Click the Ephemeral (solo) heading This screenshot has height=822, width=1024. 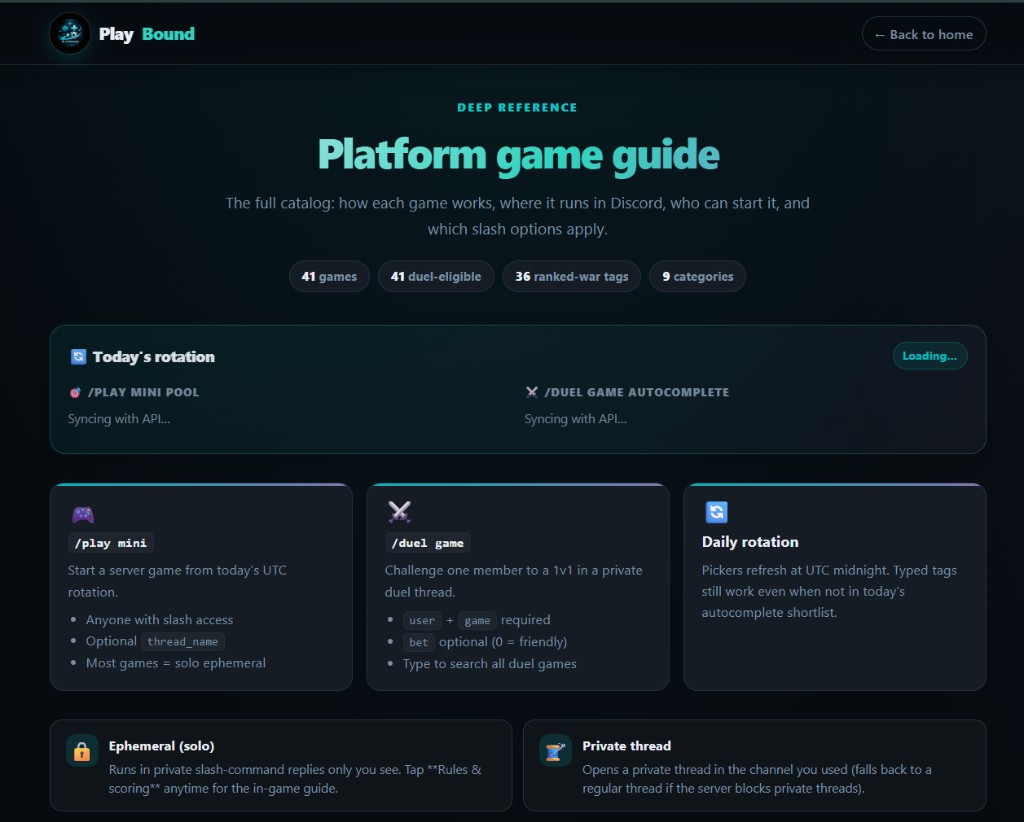[x=161, y=746]
